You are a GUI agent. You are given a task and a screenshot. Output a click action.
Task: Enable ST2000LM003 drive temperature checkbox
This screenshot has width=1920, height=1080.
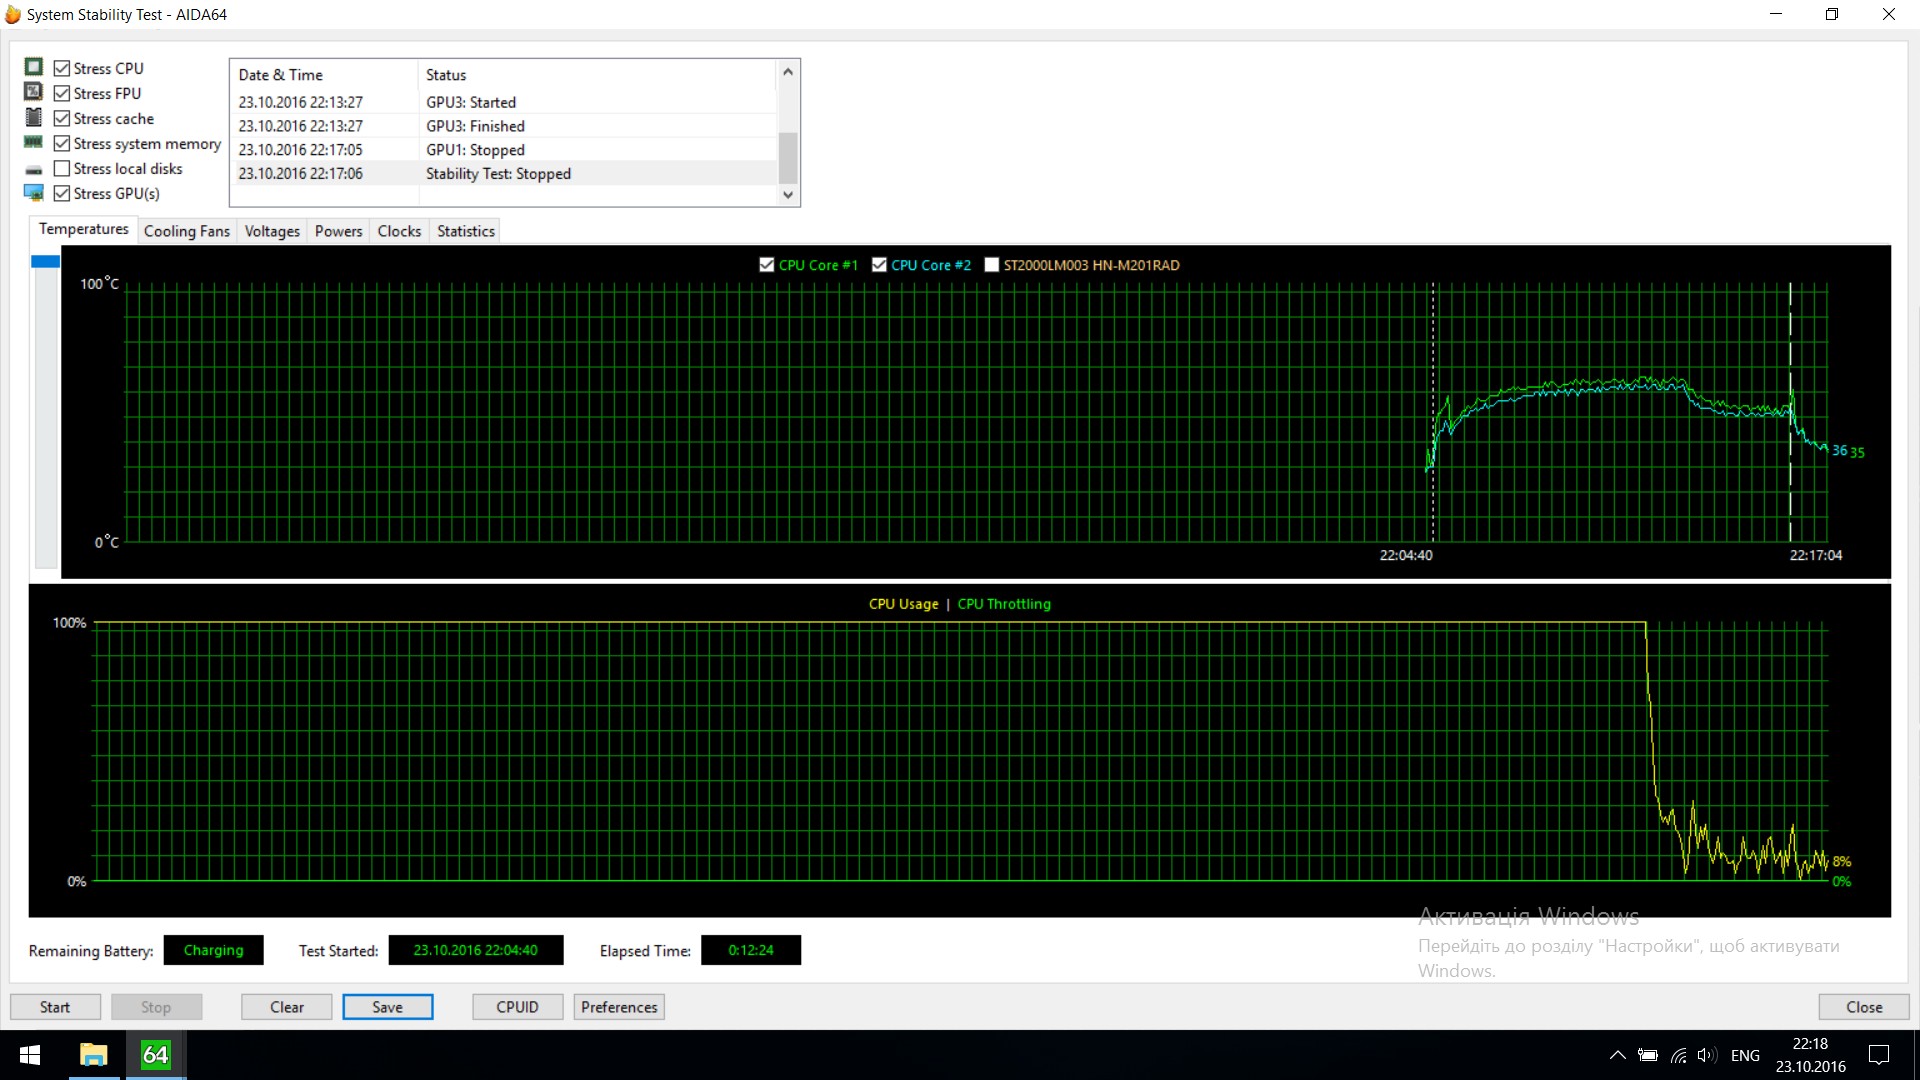click(992, 265)
